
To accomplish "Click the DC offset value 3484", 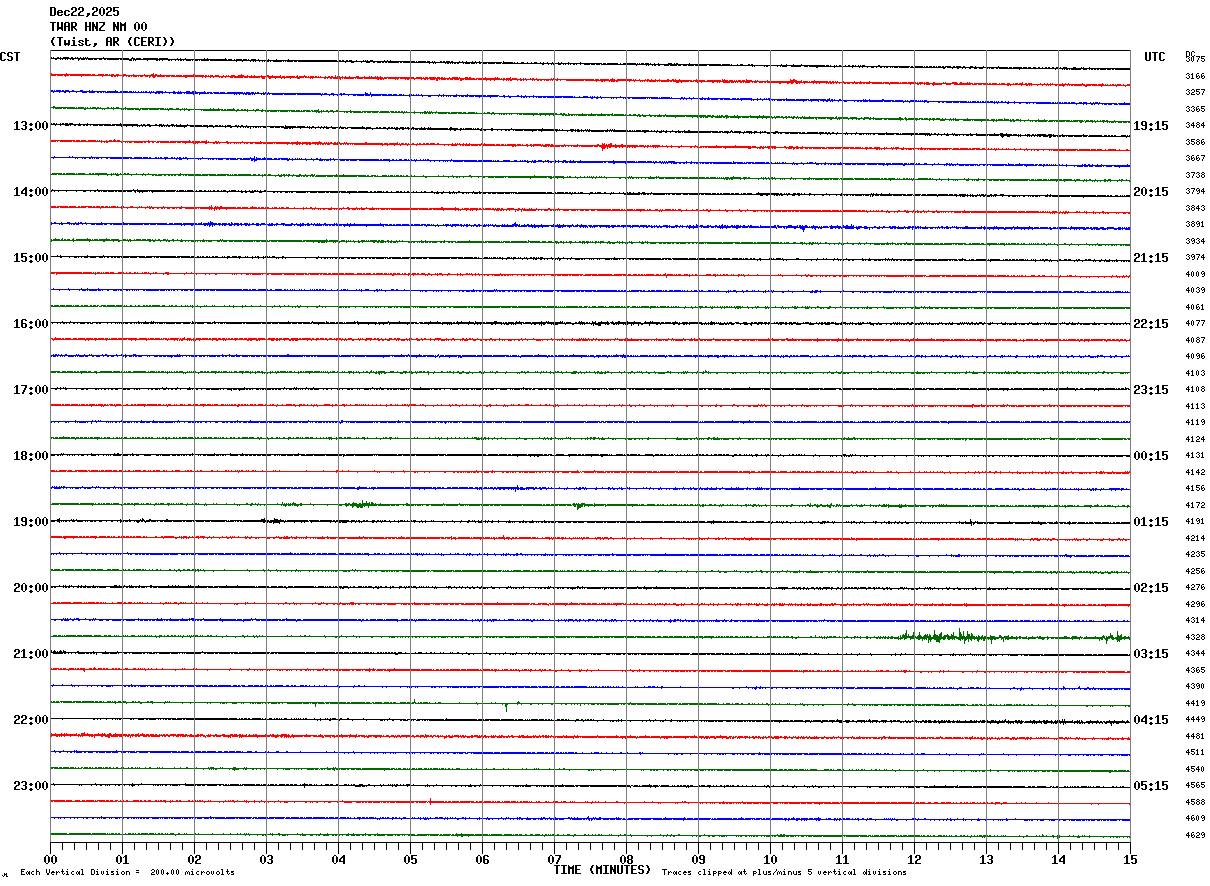I will pyautogui.click(x=1195, y=126).
